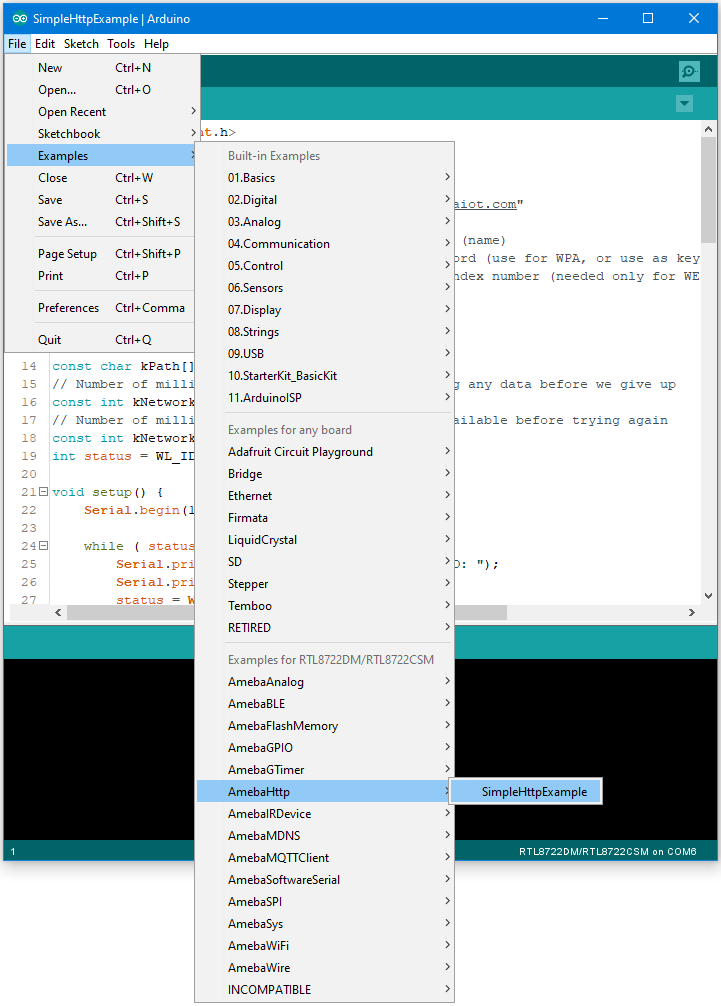Viewport: 721px width, 1006px height.
Task: Click the editor horizontal scrollbar right arrow
Action: tap(691, 613)
